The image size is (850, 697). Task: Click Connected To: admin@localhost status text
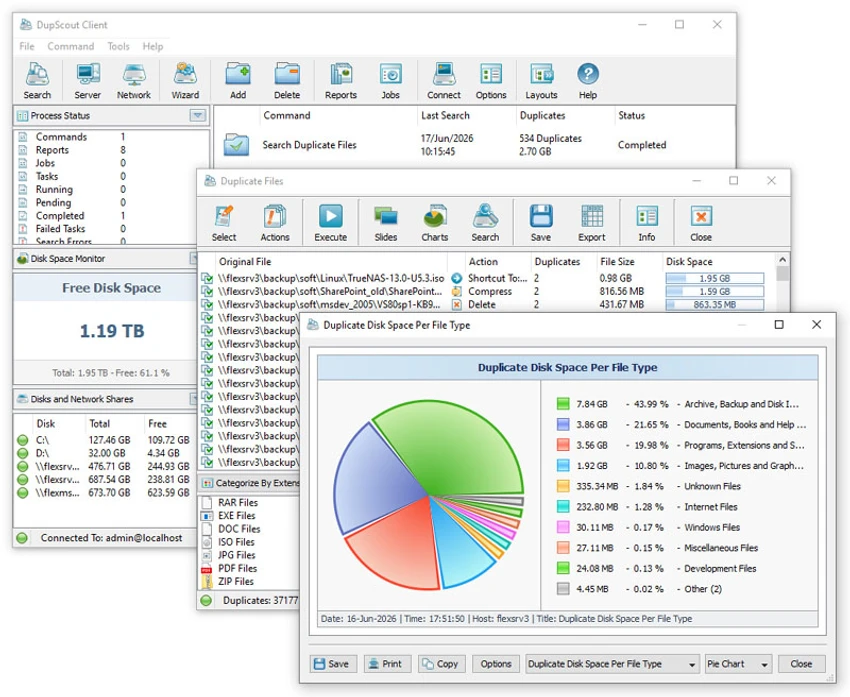(111, 538)
